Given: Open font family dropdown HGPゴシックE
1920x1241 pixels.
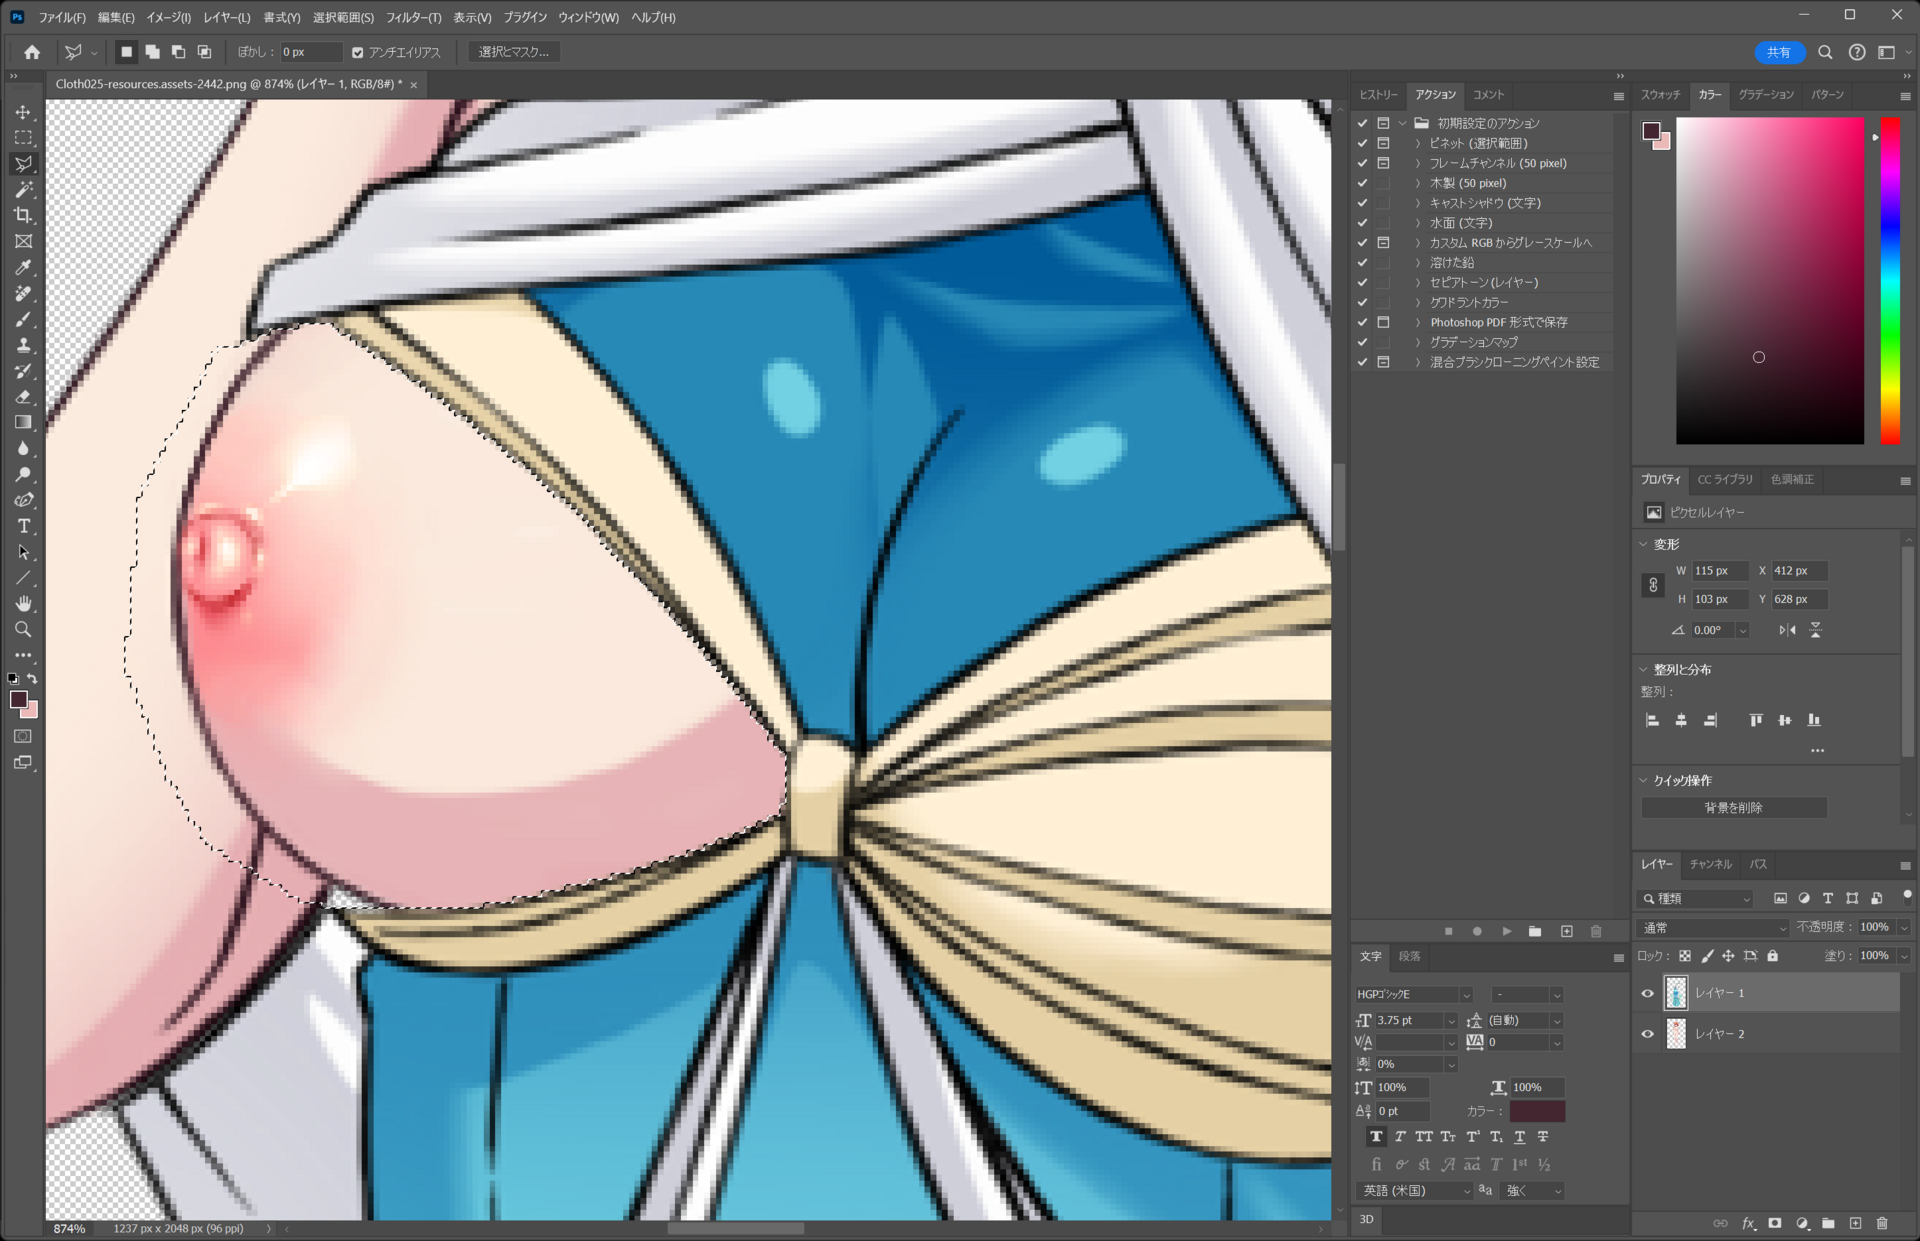Looking at the screenshot, I should 1414,994.
